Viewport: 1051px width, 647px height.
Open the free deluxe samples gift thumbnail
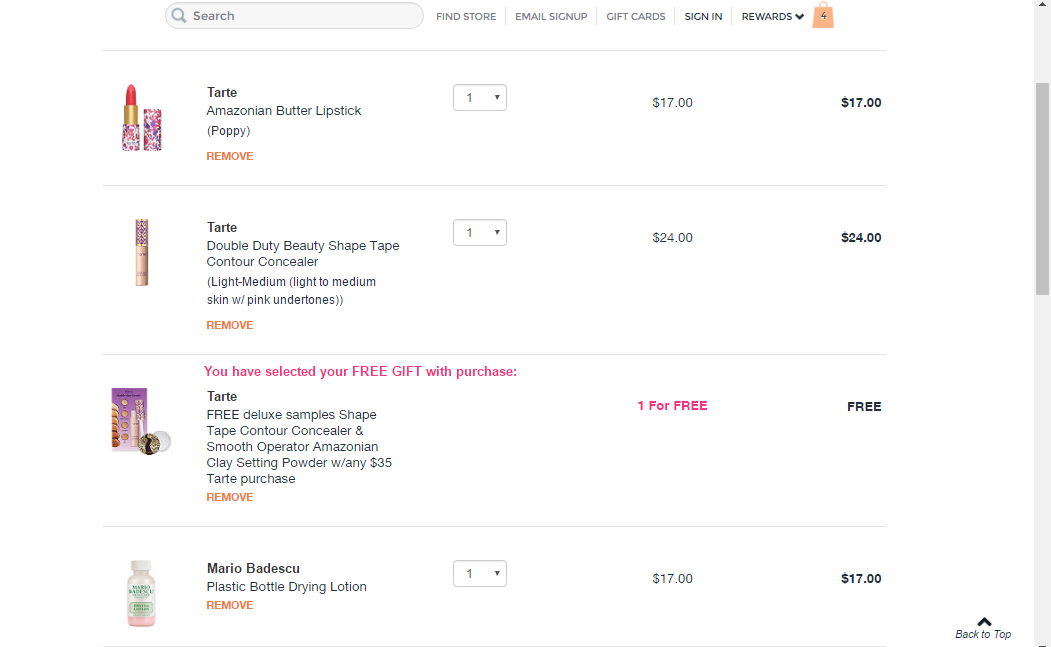coord(141,421)
